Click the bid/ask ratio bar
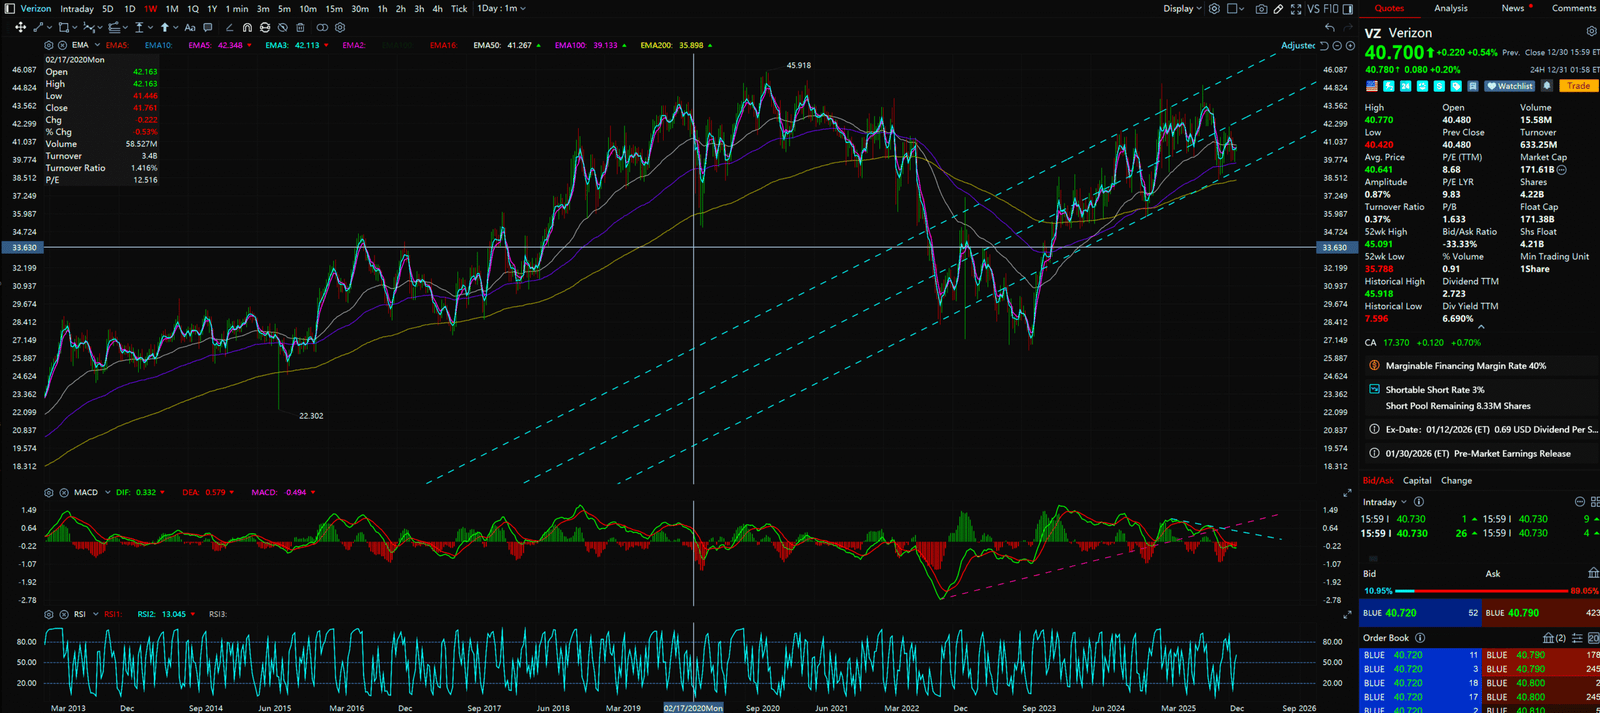The width and height of the screenshot is (1600, 713). pyautogui.click(x=1480, y=591)
